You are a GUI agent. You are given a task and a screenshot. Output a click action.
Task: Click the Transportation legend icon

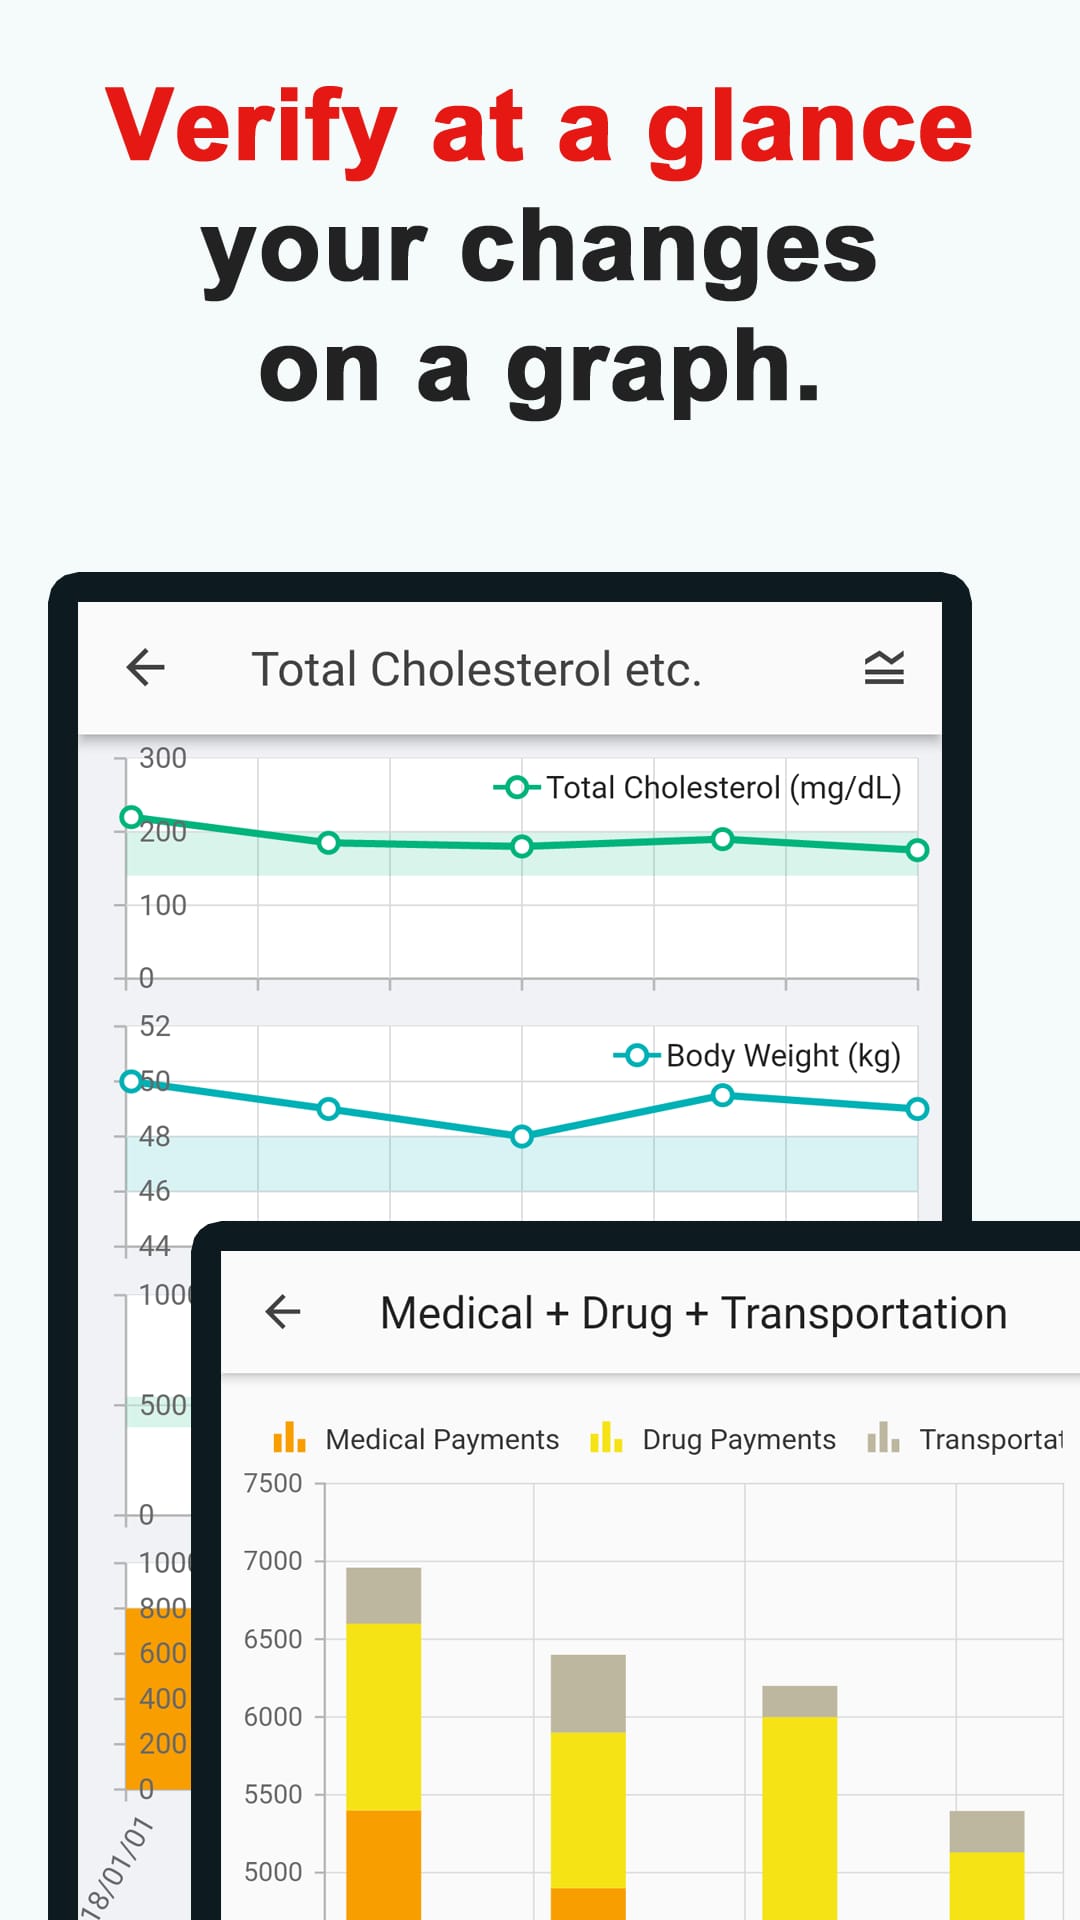coord(884,1439)
